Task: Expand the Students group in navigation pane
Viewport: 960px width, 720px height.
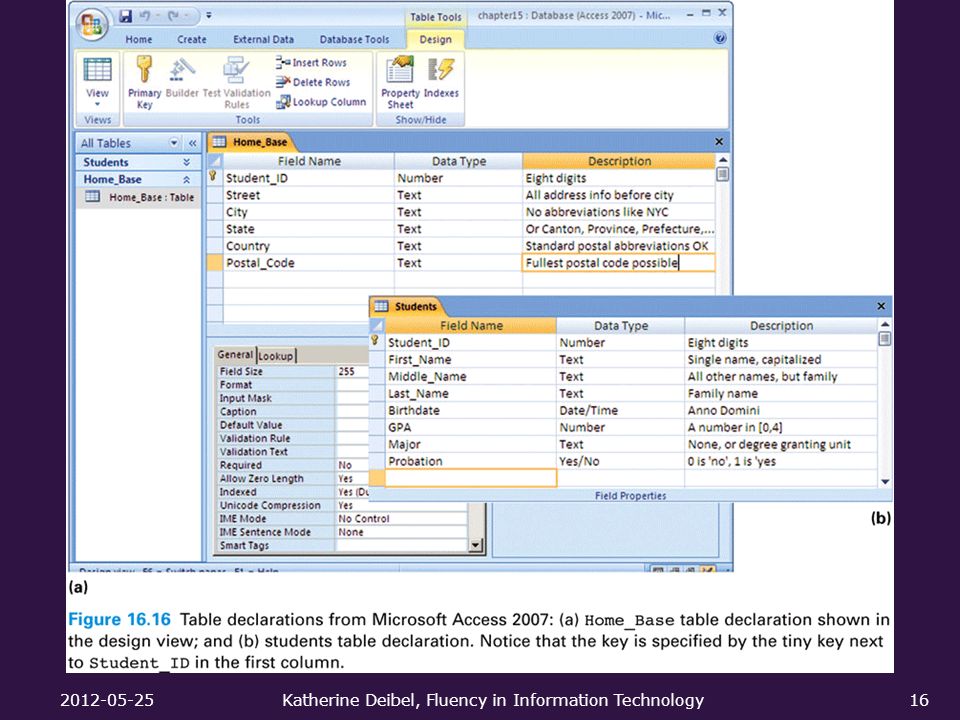Action: click(x=186, y=162)
